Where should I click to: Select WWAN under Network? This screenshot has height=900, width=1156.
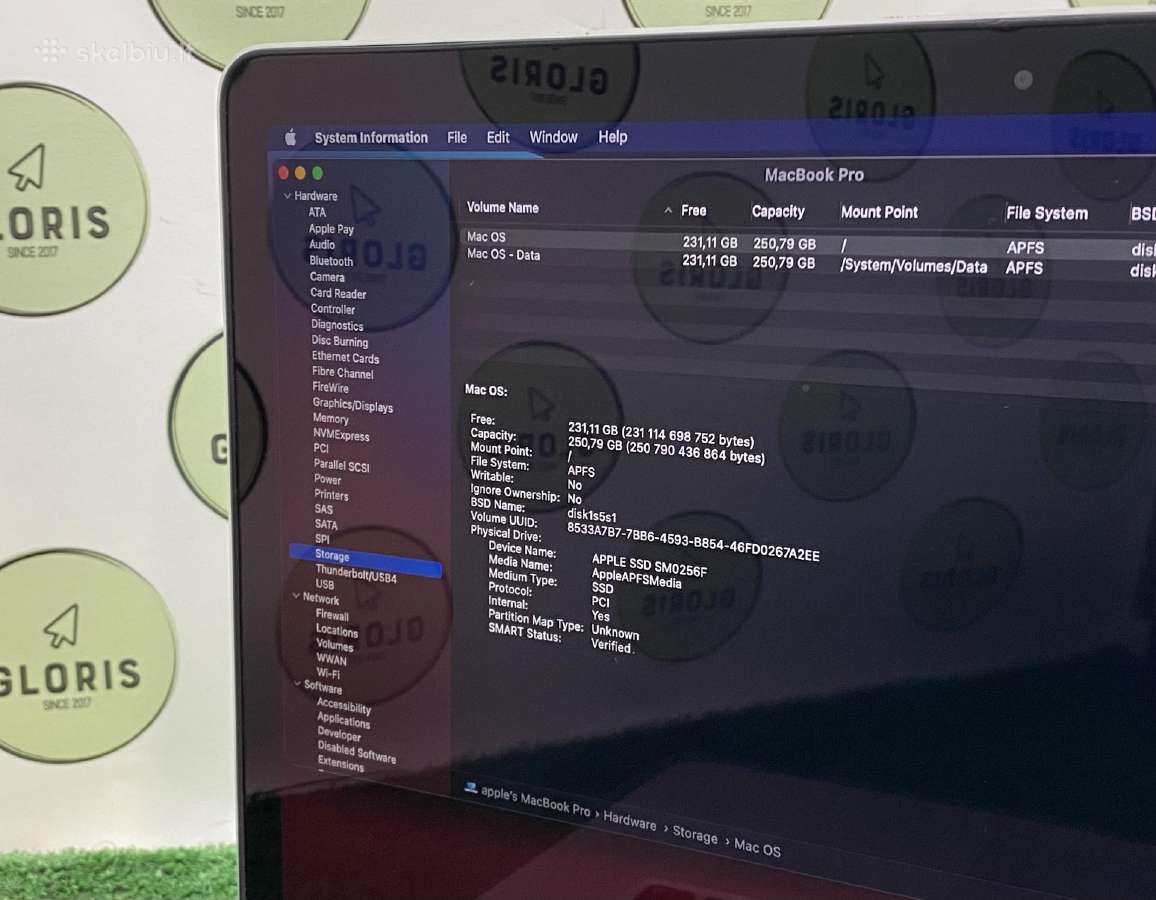click(x=332, y=660)
